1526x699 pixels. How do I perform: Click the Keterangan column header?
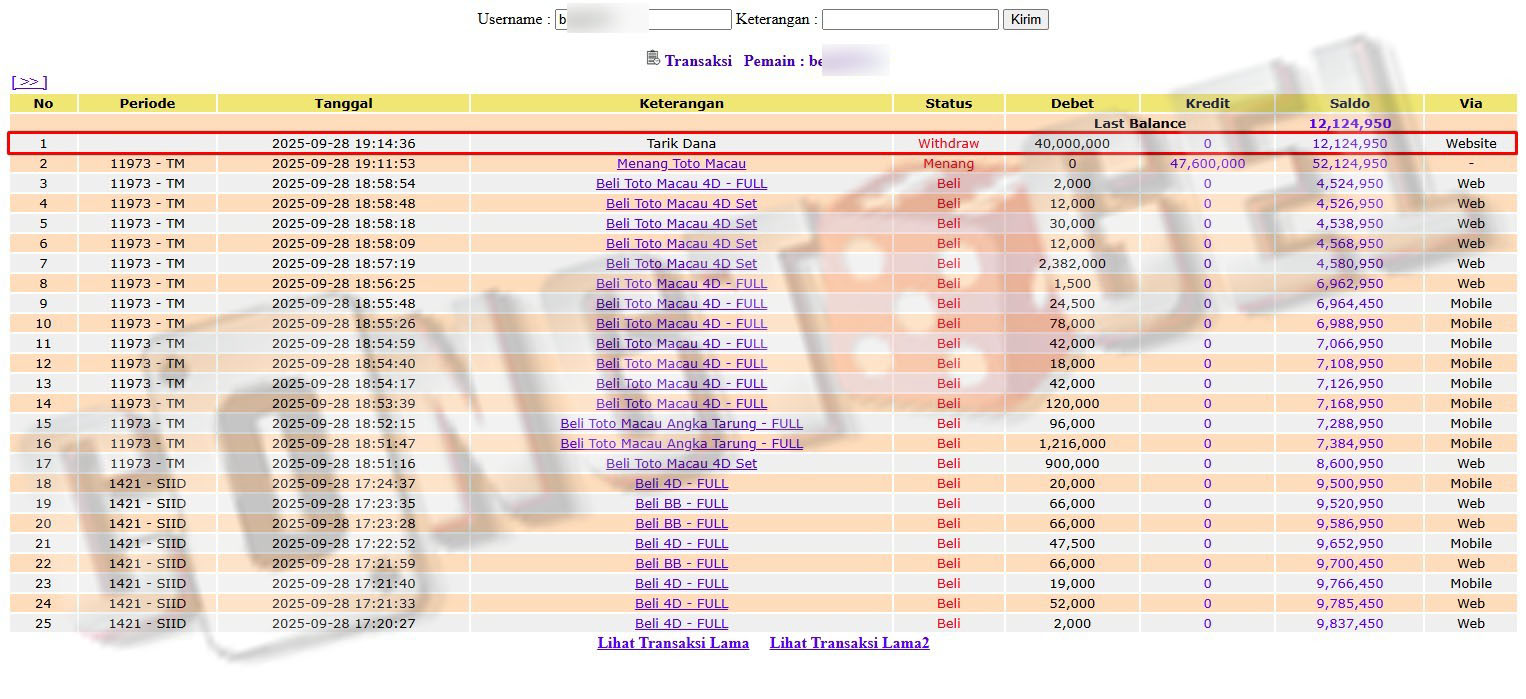(x=681, y=103)
